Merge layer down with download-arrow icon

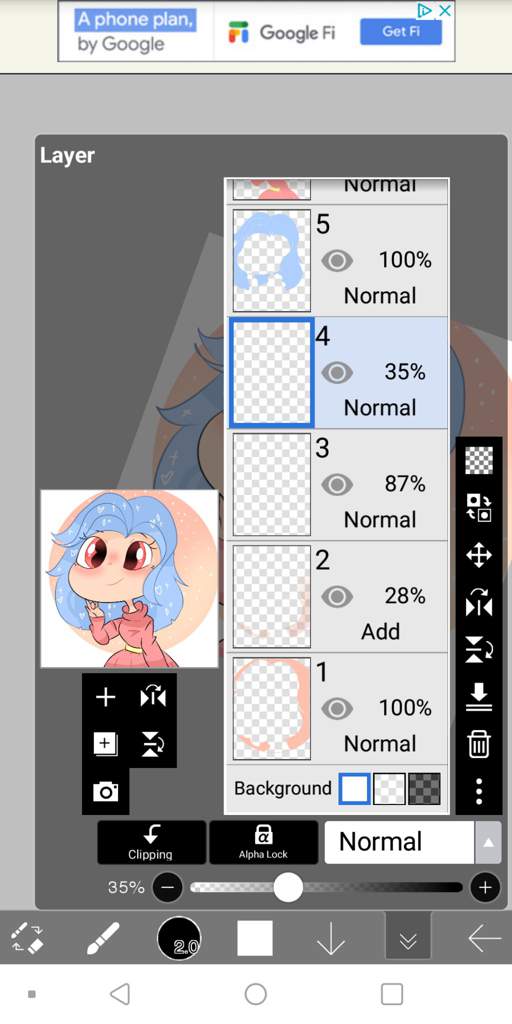click(x=479, y=697)
